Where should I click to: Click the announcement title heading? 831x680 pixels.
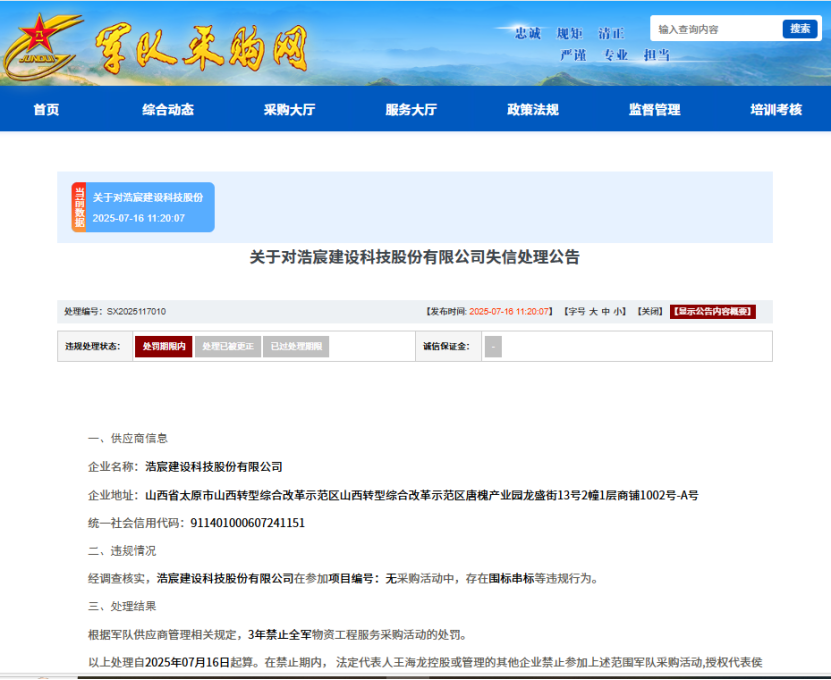(414, 257)
